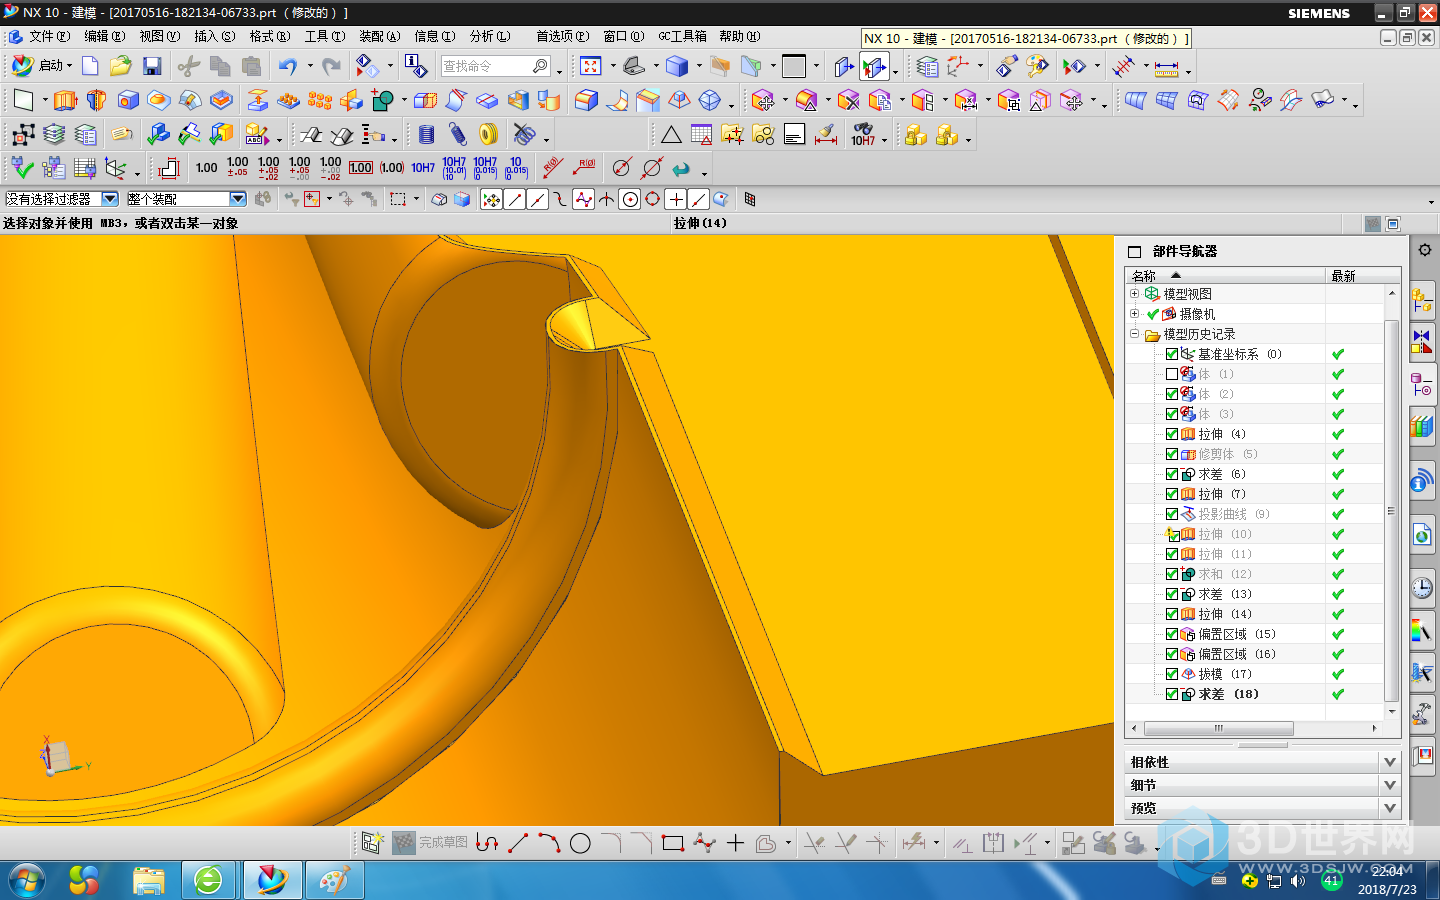Click the find command search field
The height and width of the screenshot is (900, 1440).
tap(487, 66)
